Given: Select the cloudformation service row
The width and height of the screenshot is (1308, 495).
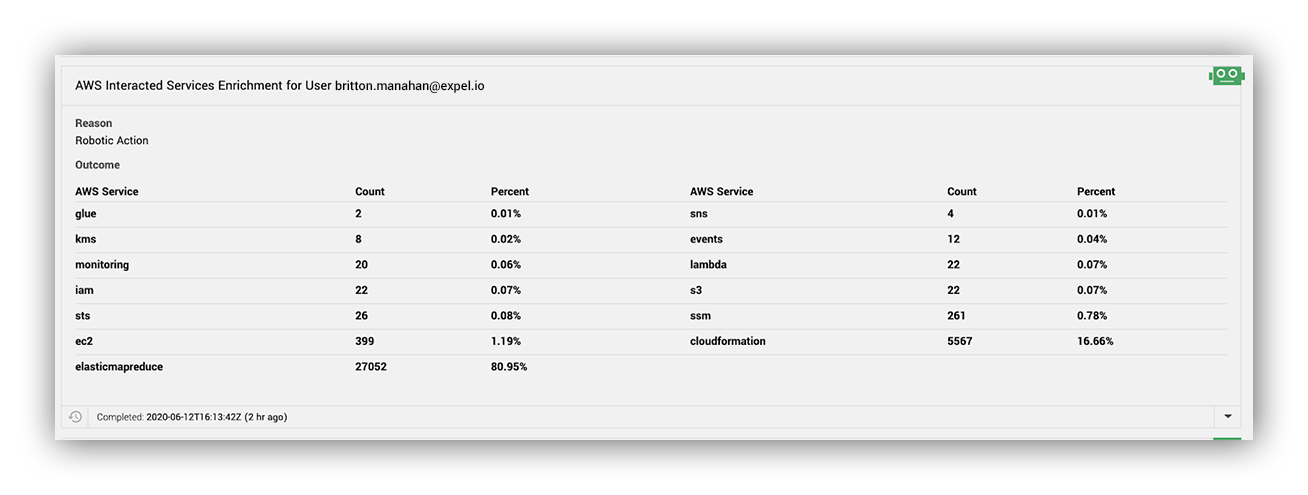Looking at the screenshot, I should tap(958, 341).
